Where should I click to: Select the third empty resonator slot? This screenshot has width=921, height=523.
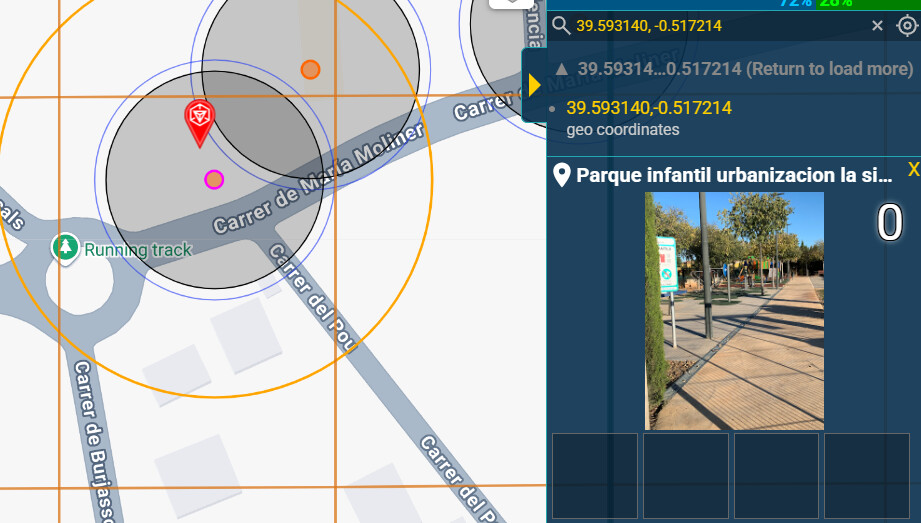coord(777,476)
